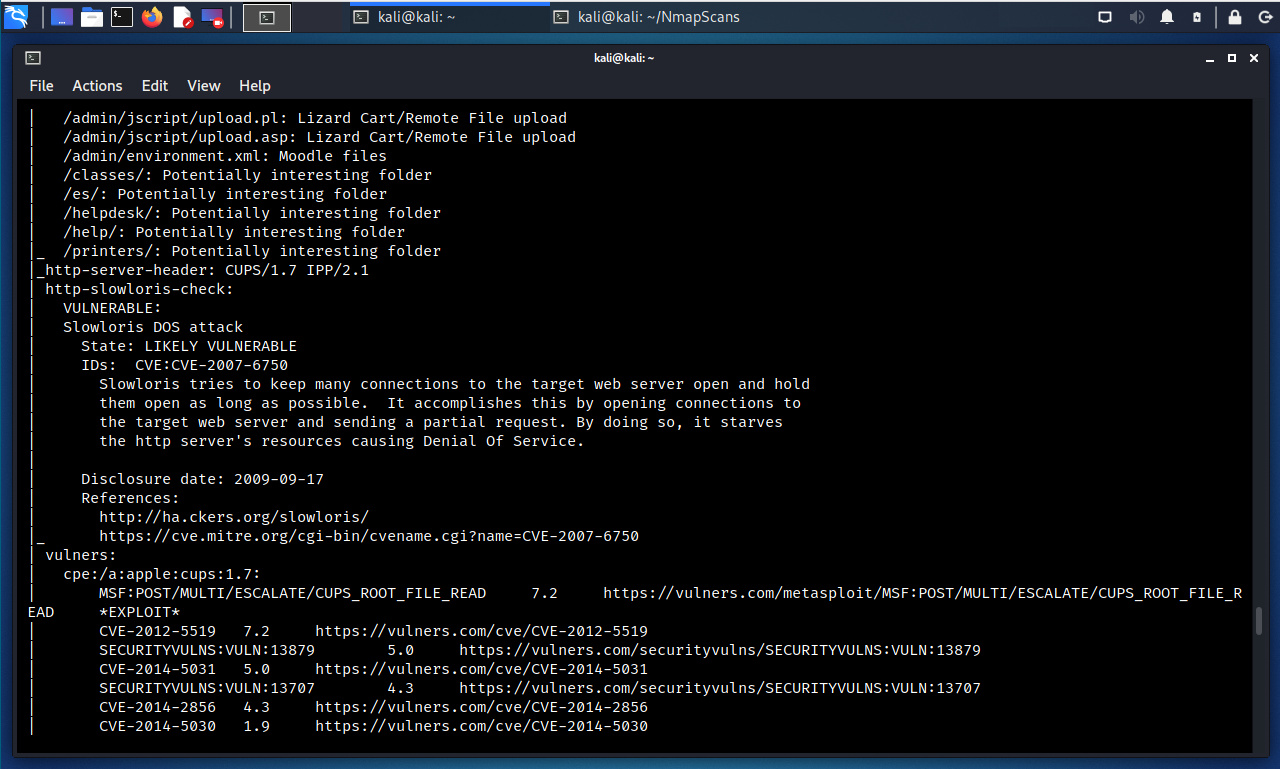Image resolution: width=1280 pixels, height=769 pixels.
Task: Click the log out icon
Action: point(1263,17)
